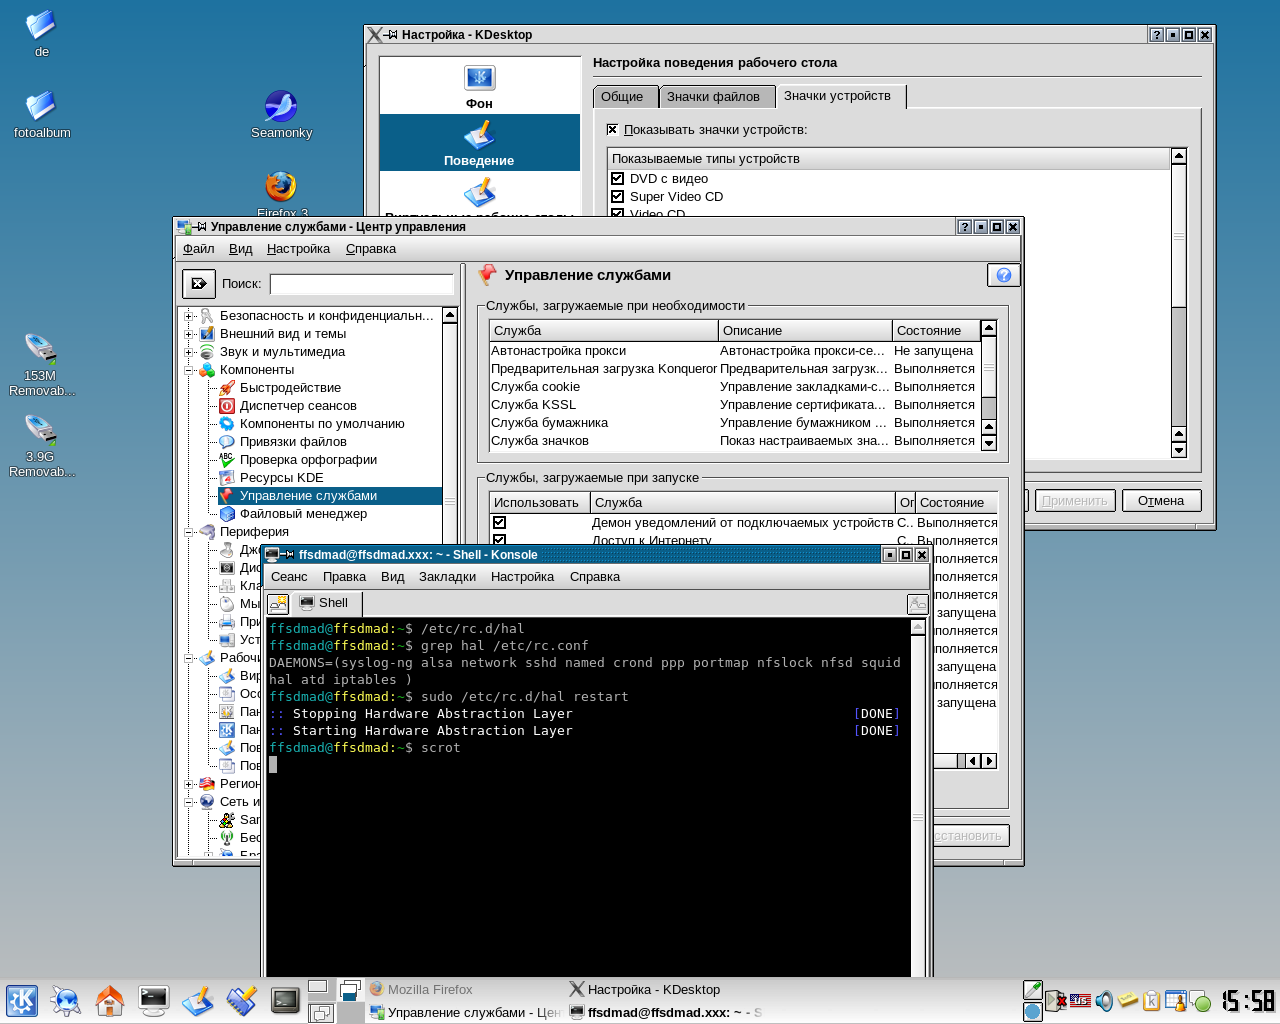Viewport: 1280px width, 1024px height.
Task: Open the Seamonky desktop icon
Action: click(x=281, y=108)
